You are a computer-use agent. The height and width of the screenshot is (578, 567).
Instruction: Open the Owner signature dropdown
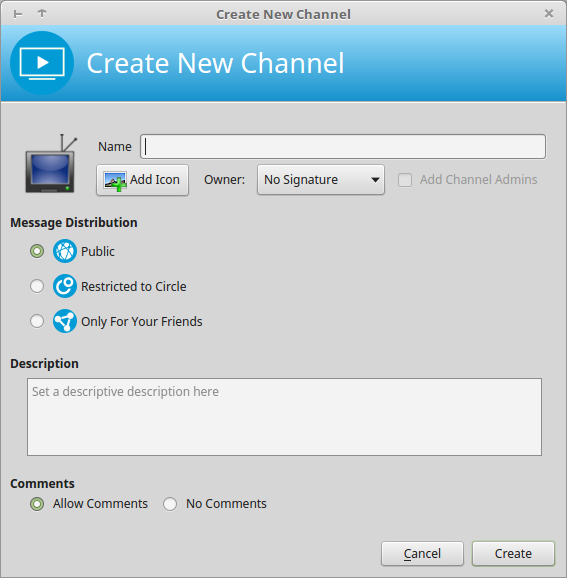[x=321, y=180]
